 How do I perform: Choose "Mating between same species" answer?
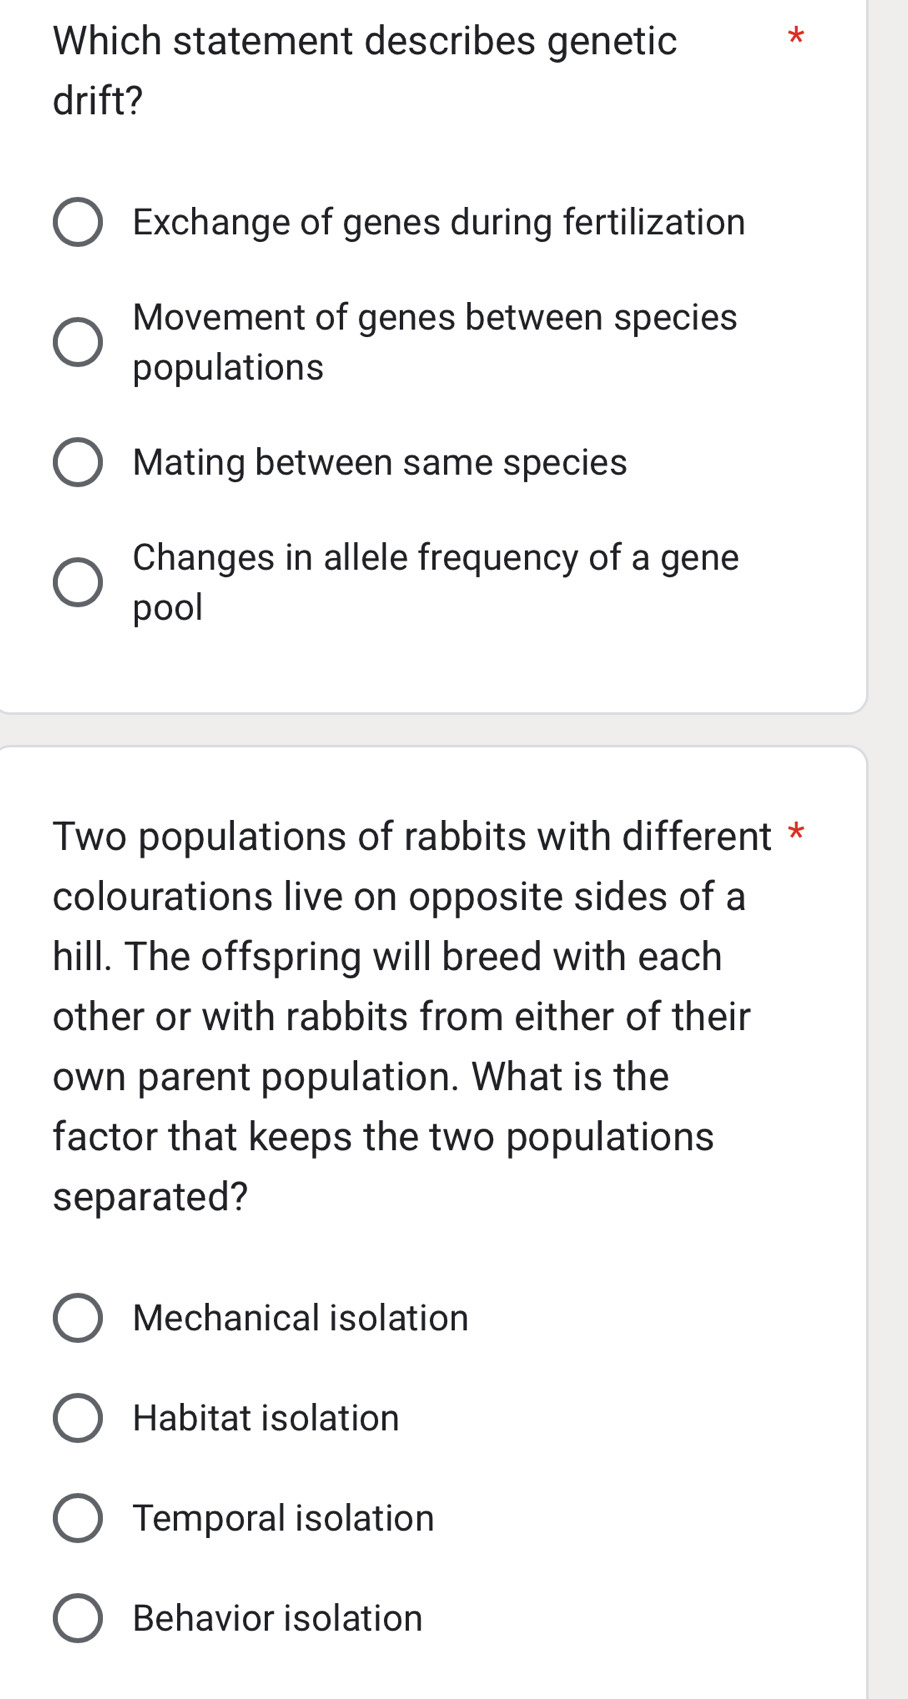click(x=78, y=462)
